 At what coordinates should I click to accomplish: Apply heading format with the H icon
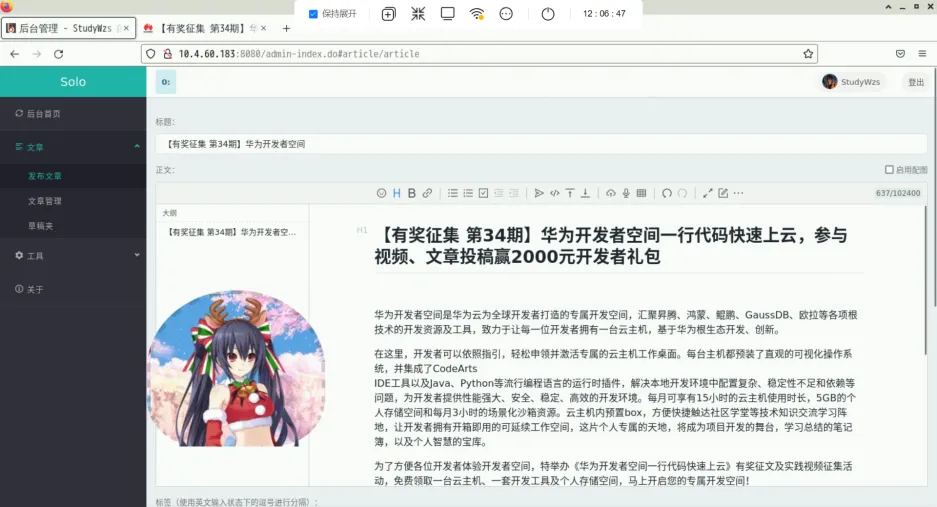click(397, 193)
